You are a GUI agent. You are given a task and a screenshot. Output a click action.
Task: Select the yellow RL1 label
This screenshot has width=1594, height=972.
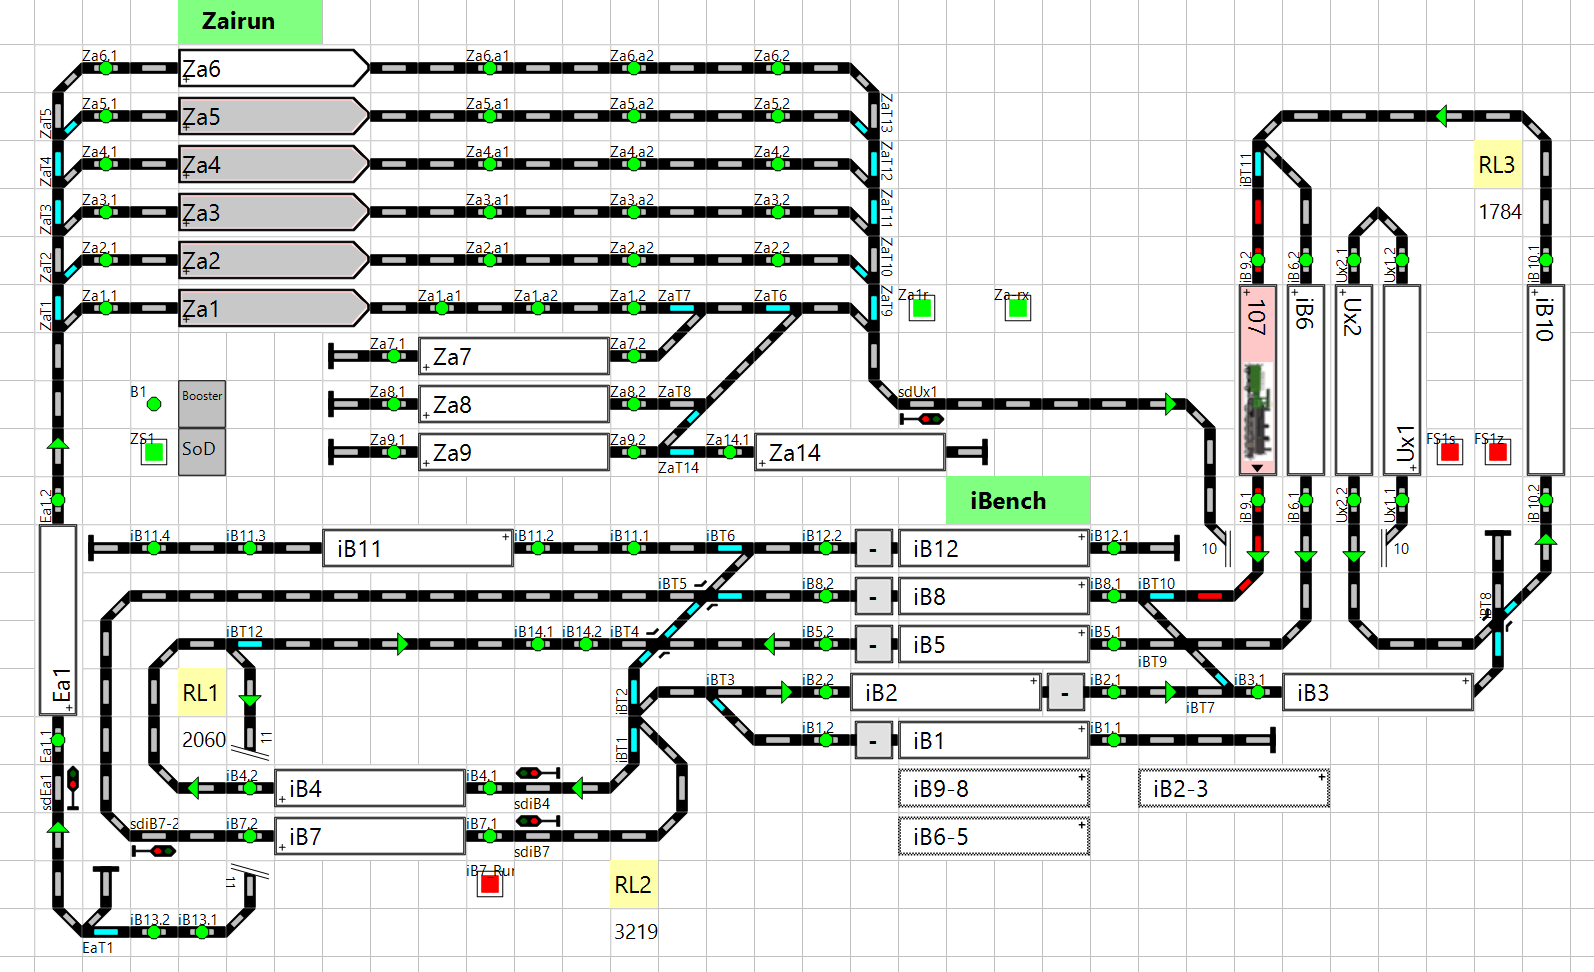[x=201, y=692]
